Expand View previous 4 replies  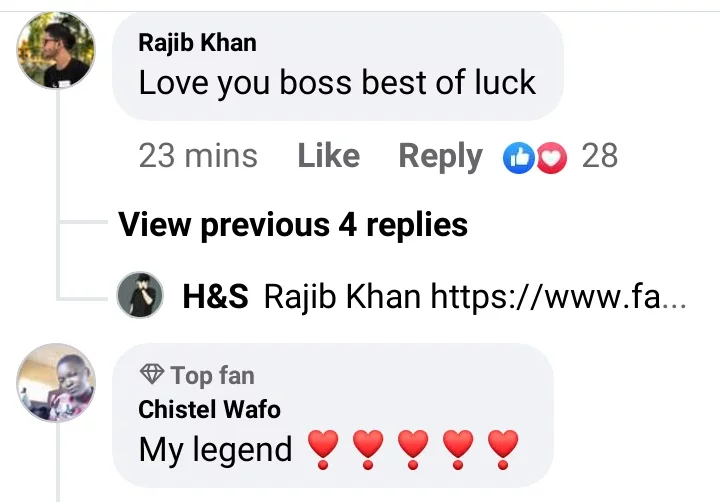[x=293, y=225]
